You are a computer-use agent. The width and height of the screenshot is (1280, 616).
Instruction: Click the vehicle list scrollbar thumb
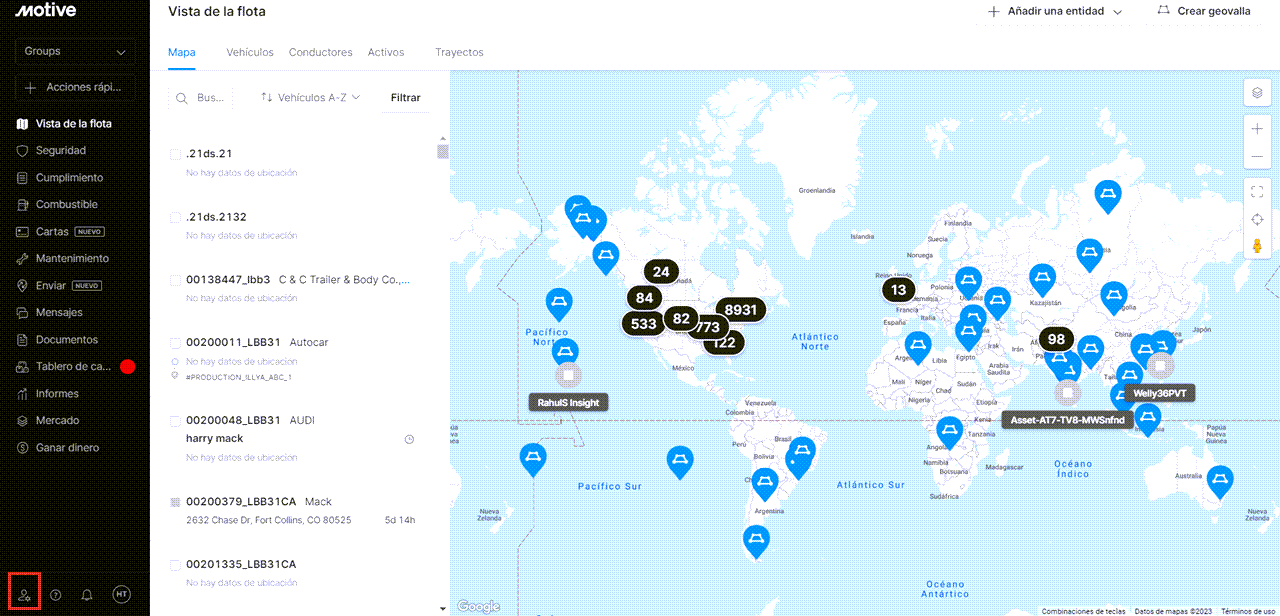[x=442, y=152]
